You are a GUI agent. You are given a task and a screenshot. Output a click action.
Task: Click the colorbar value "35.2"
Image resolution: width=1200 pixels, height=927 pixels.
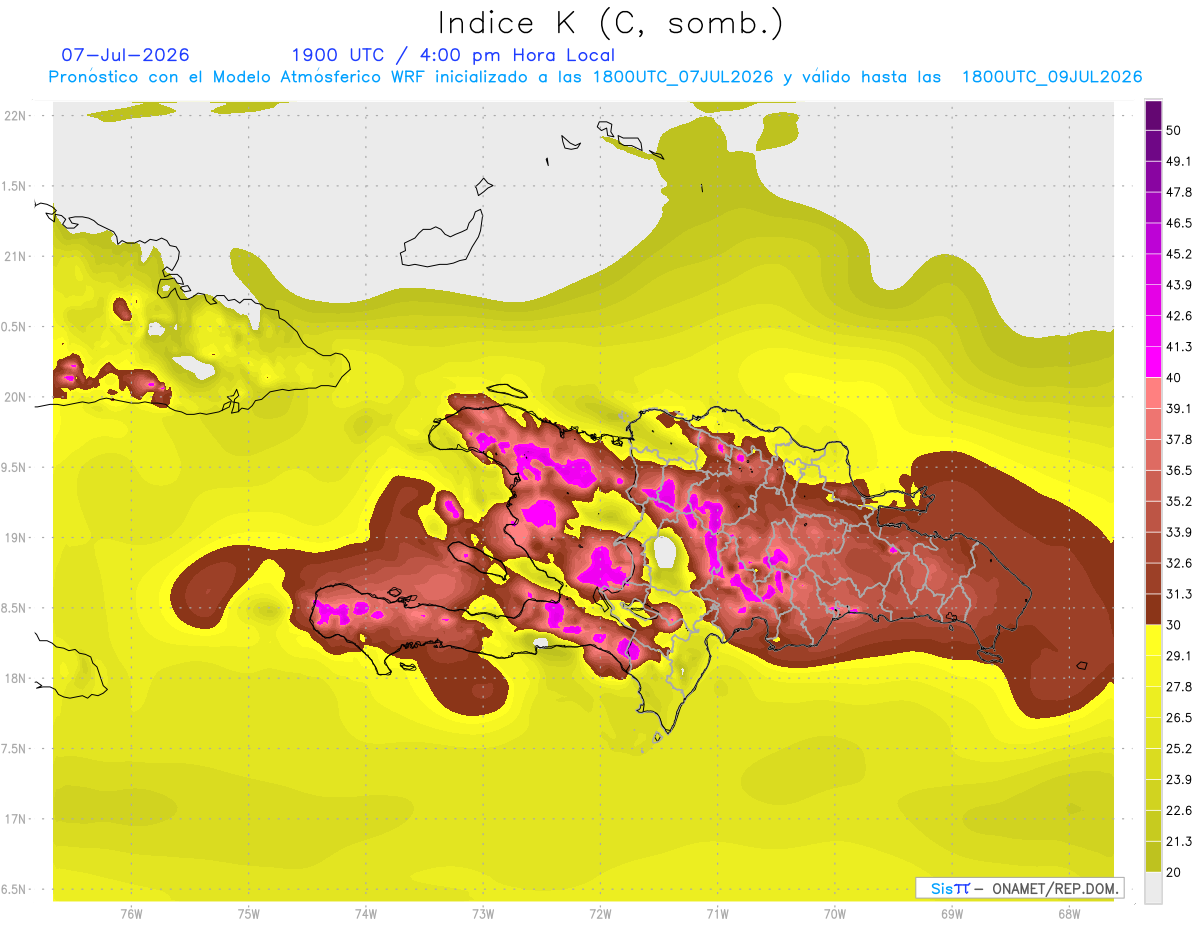click(1178, 501)
